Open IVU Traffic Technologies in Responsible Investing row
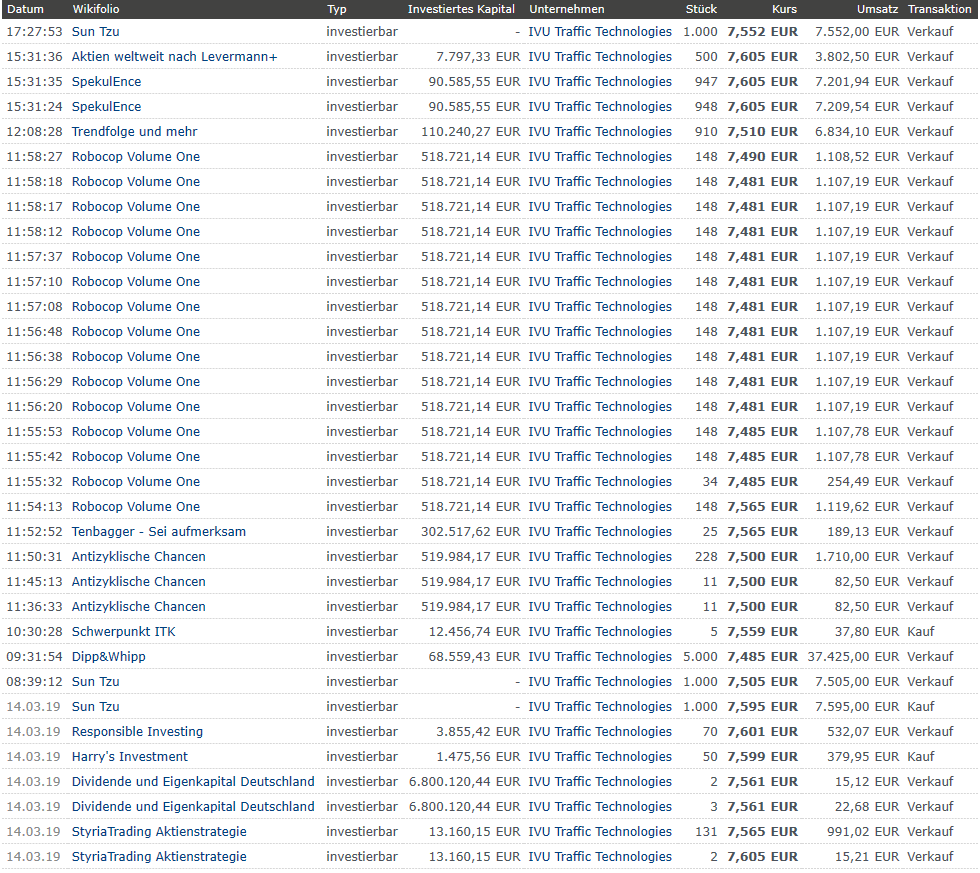 click(x=600, y=732)
